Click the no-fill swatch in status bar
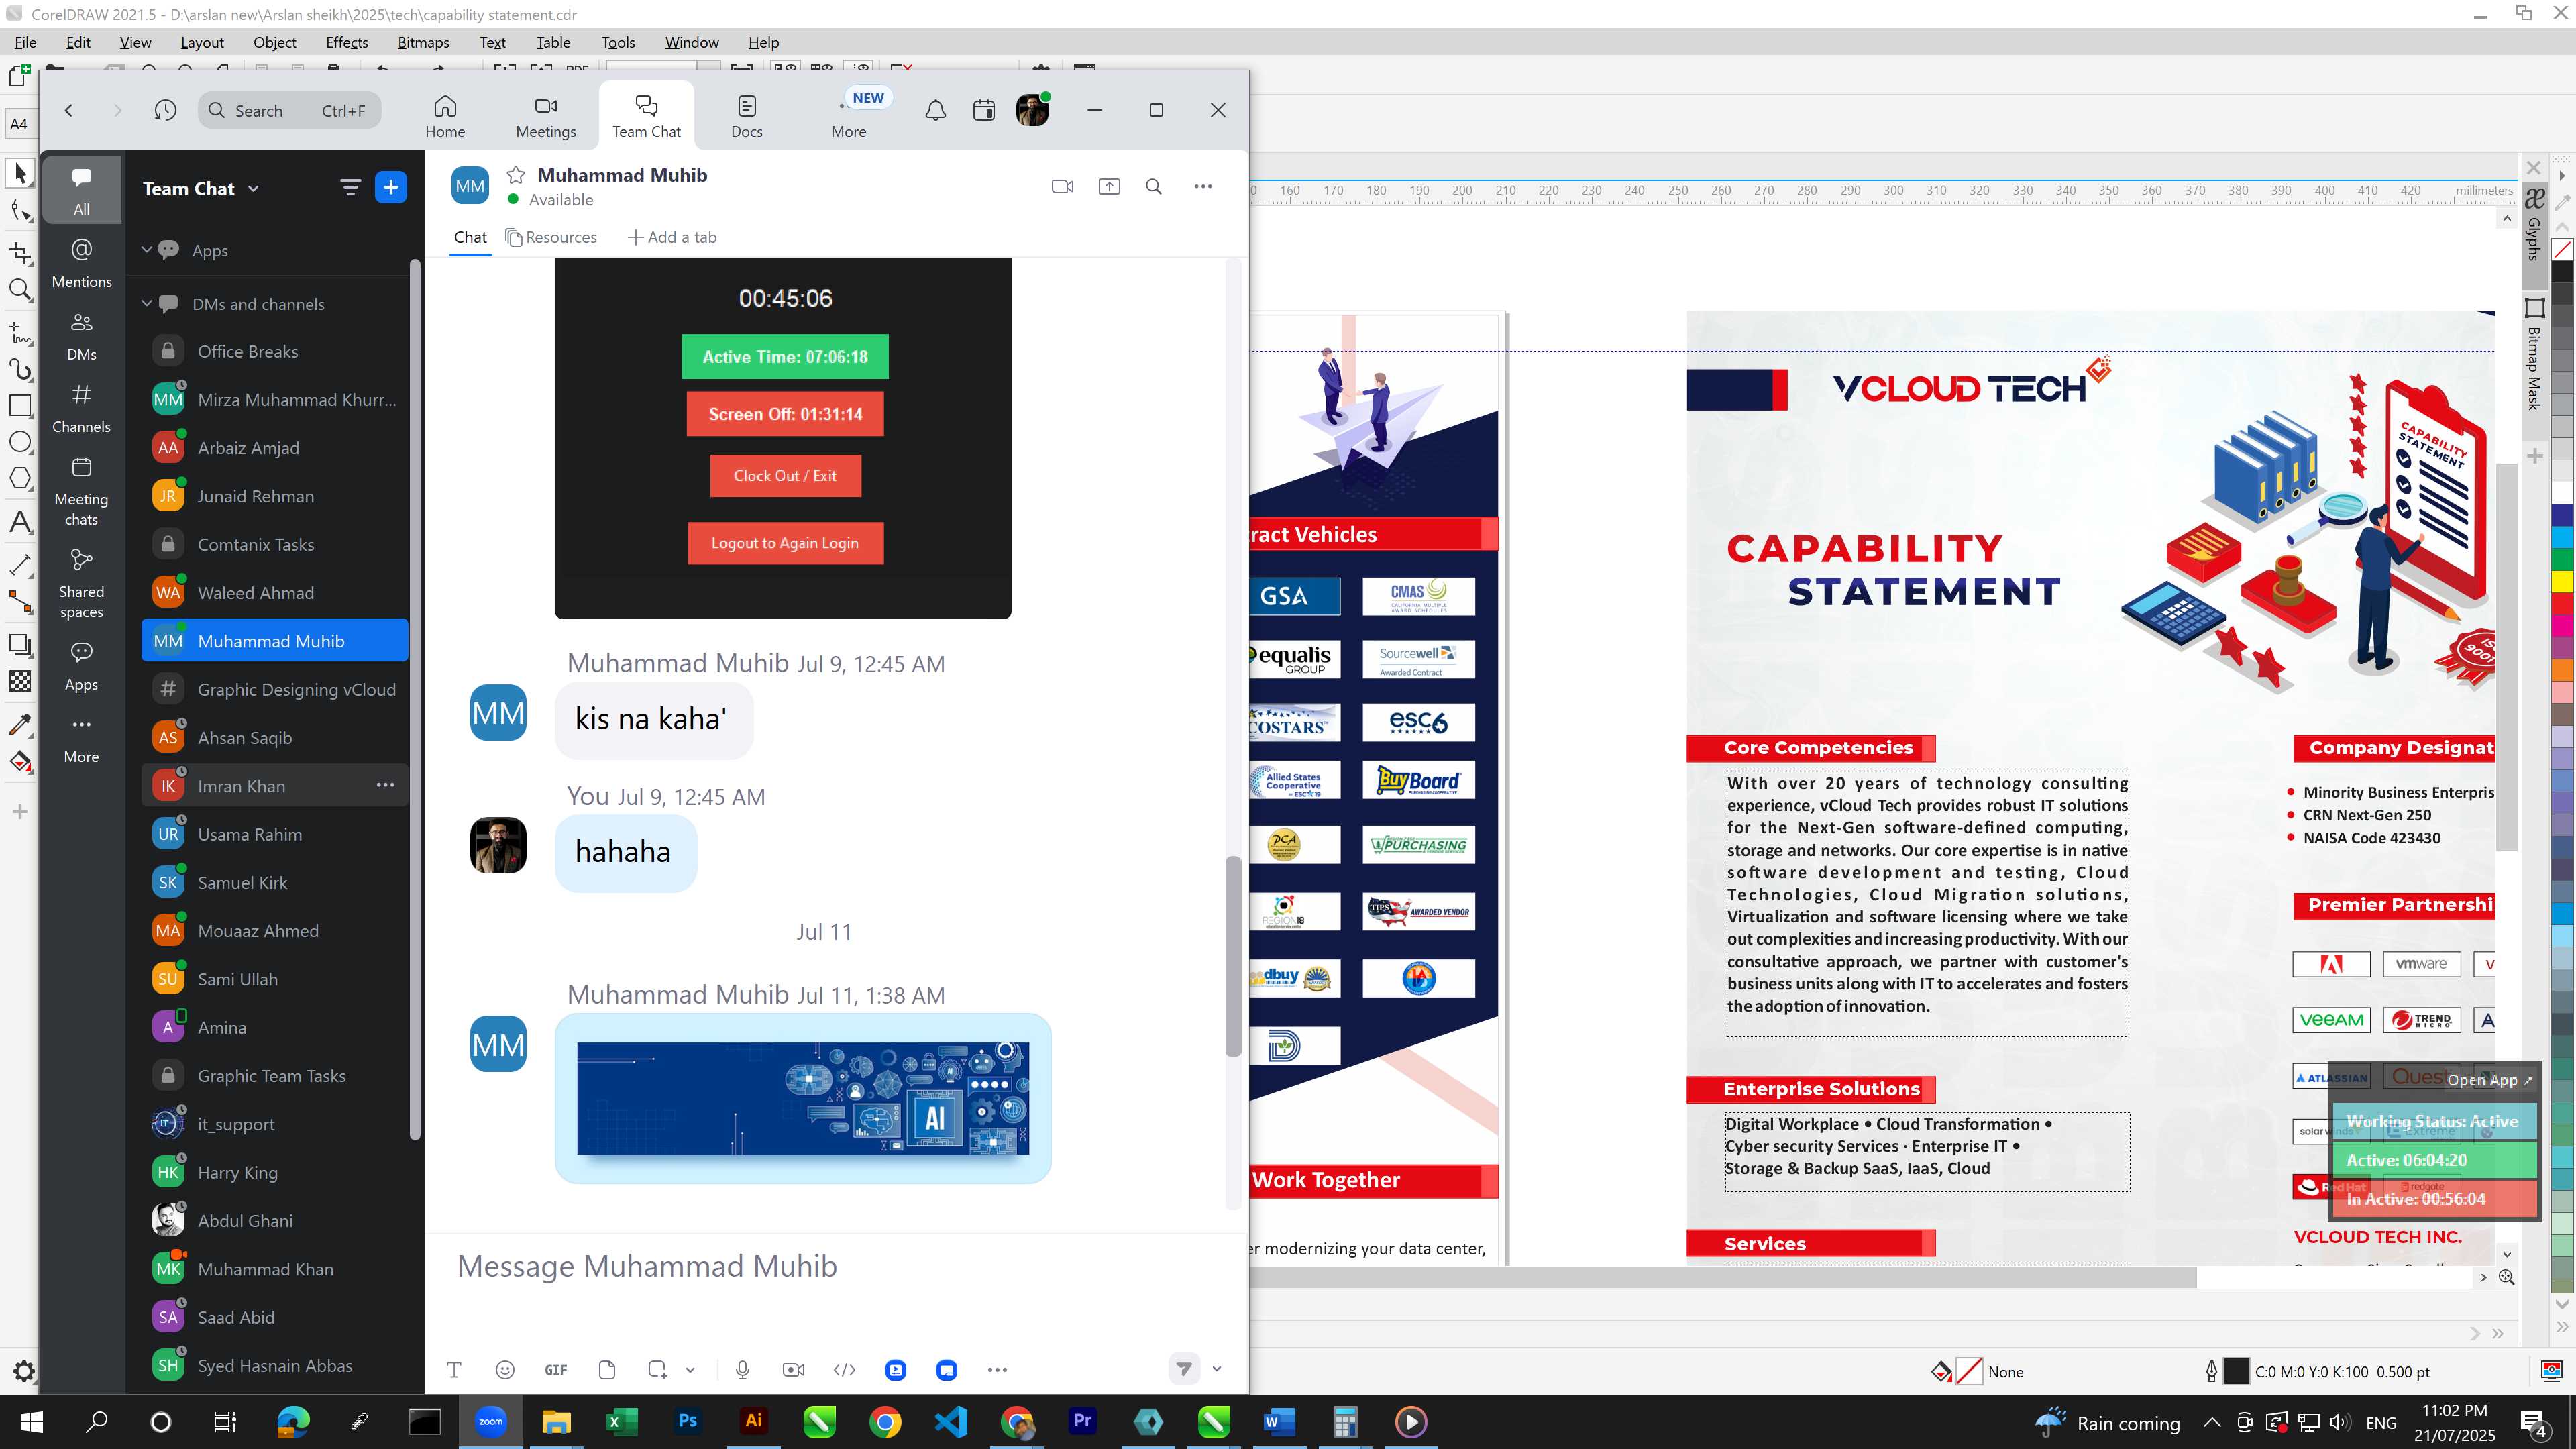The height and width of the screenshot is (1449, 2576). tap(1969, 1372)
